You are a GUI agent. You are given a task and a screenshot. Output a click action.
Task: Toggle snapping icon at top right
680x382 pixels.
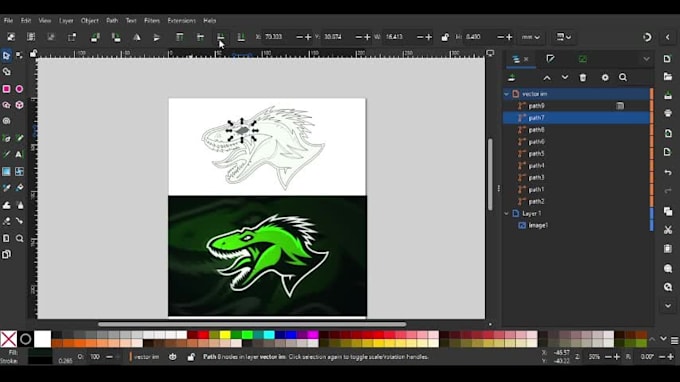[647, 37]
